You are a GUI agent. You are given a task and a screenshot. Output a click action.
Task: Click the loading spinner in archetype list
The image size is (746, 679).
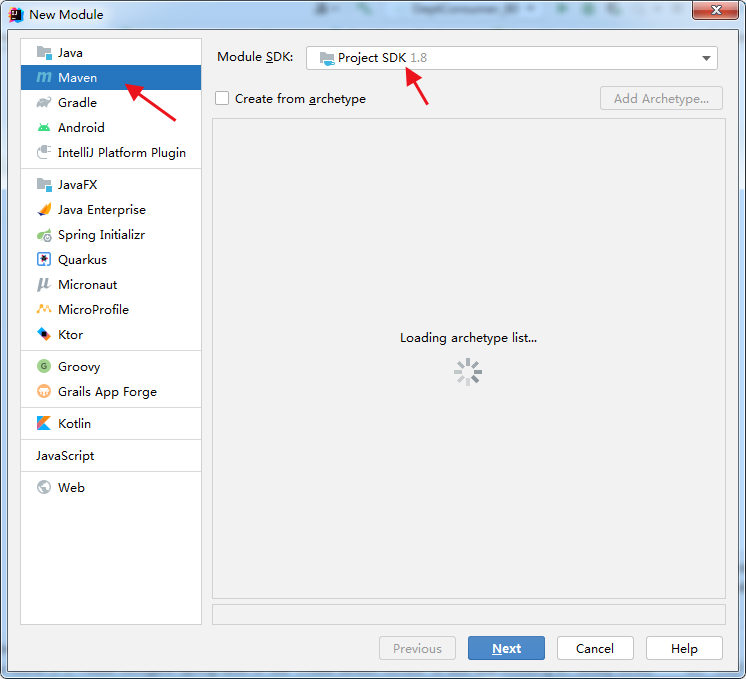tap(468, 372)
